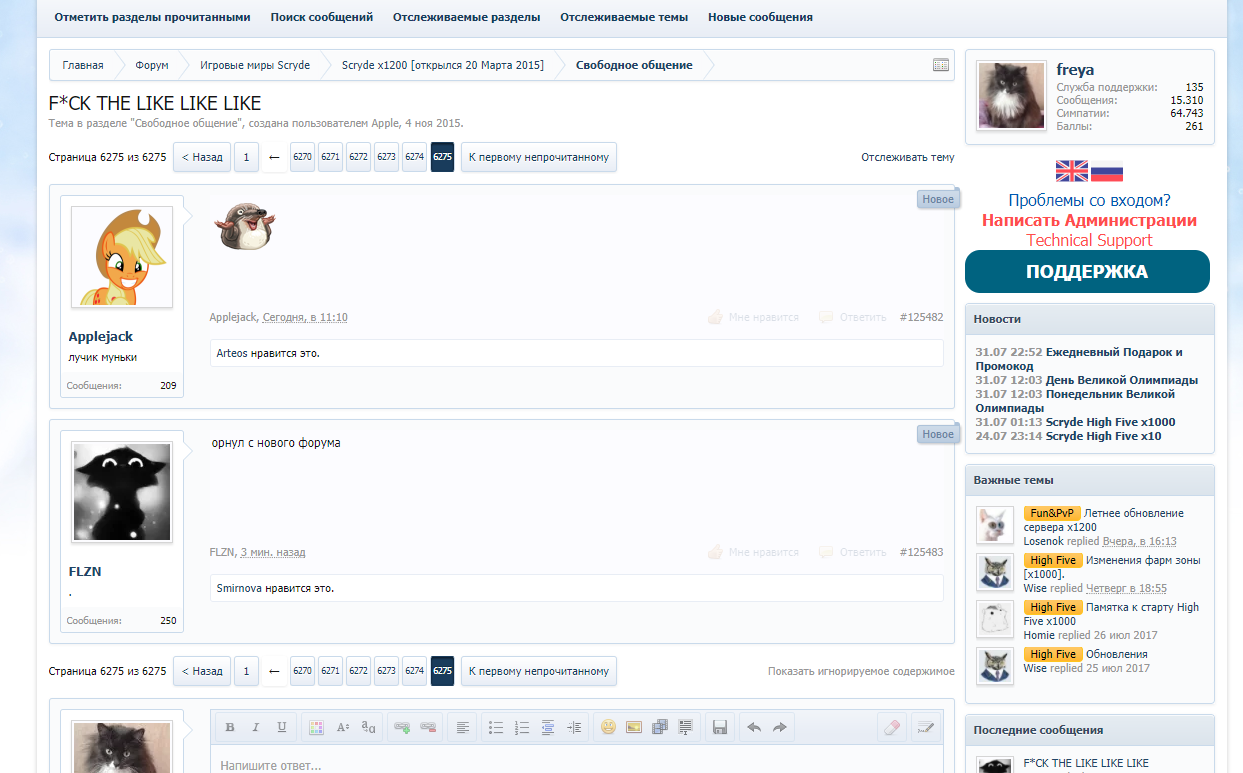Insert media with the film icon

click(x=660, y=727)
